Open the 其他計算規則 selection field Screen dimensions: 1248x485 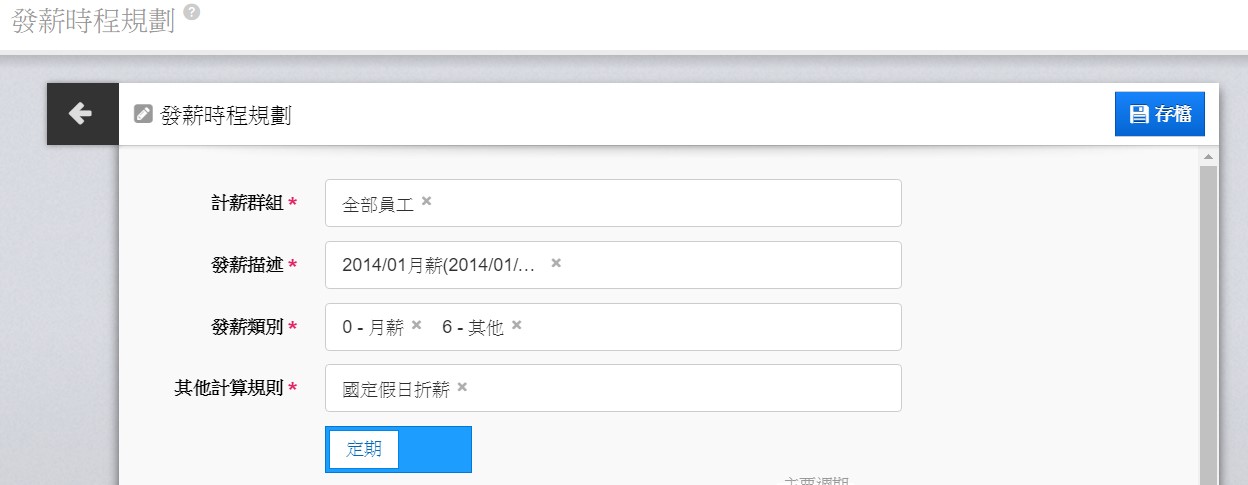coord(680,388)
